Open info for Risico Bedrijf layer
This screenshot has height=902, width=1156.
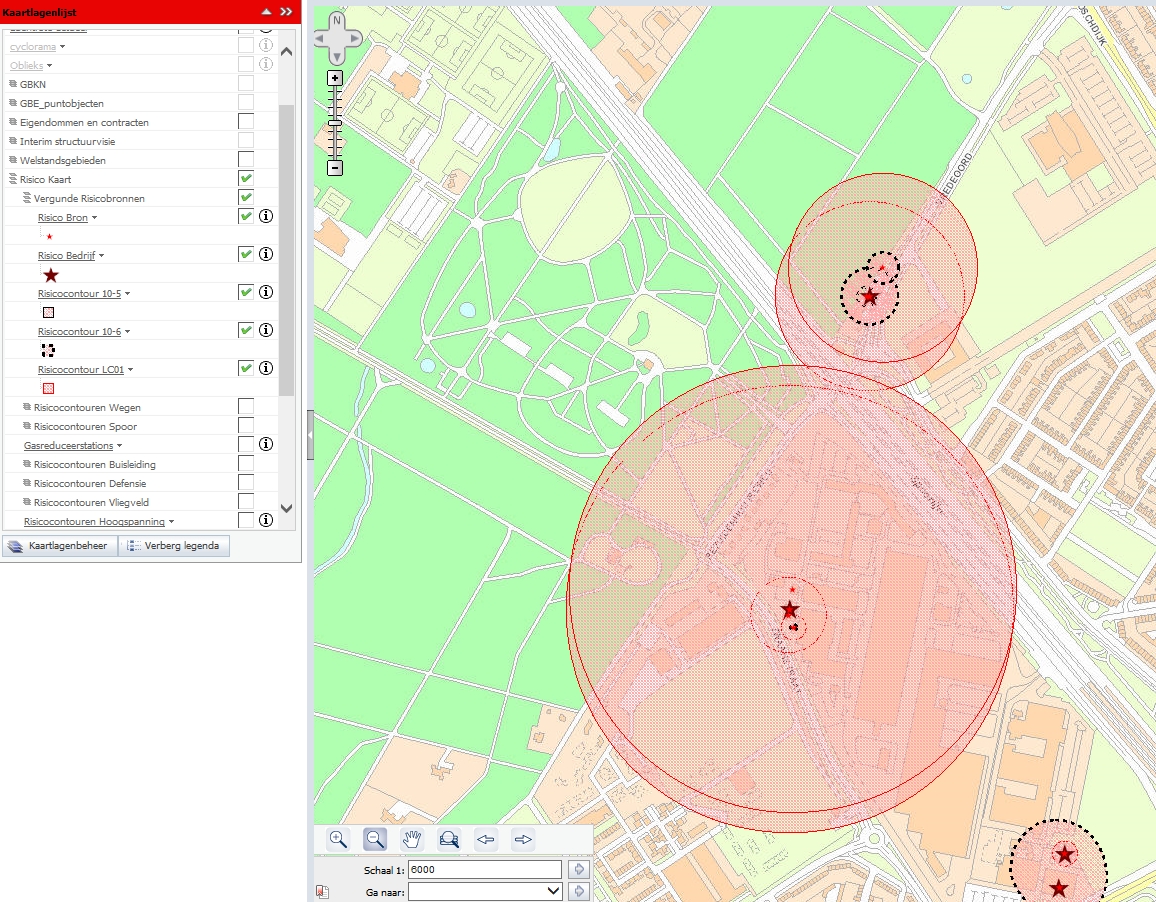coord(266,254)
